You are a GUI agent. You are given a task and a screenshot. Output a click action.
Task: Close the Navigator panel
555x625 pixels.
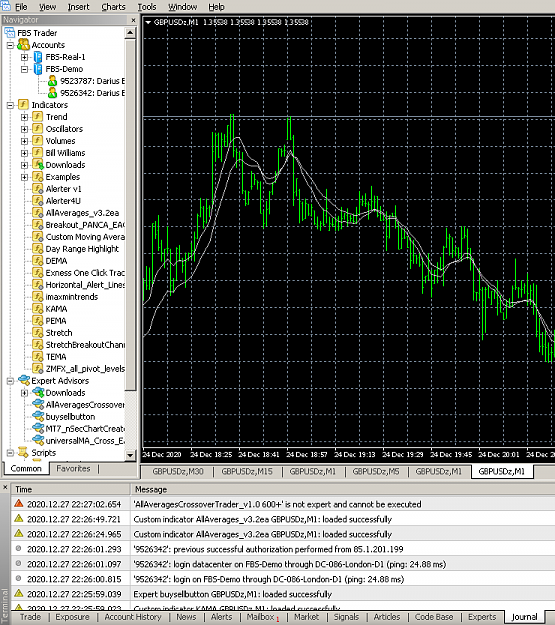pos(133,20)
